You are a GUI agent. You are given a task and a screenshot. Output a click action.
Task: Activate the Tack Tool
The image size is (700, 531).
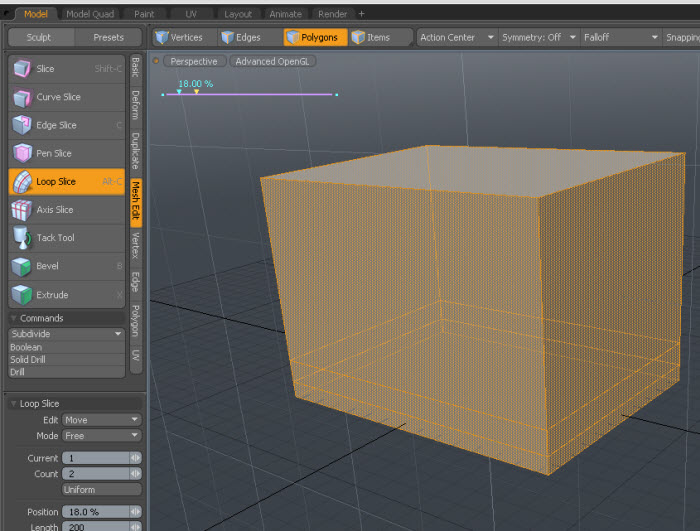(55, 238)
